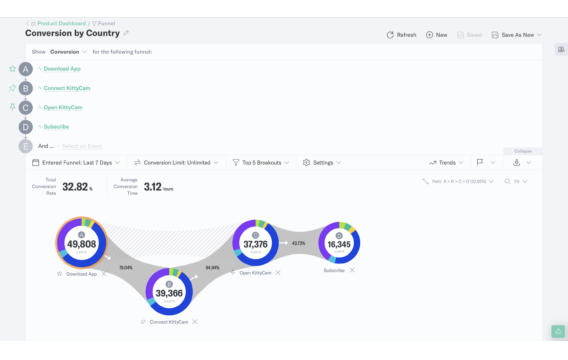Image resolution: width=568 pixels, height=360 pixels.
Task: Click the sidebar panel icon on the right edge
Action: 561,50
